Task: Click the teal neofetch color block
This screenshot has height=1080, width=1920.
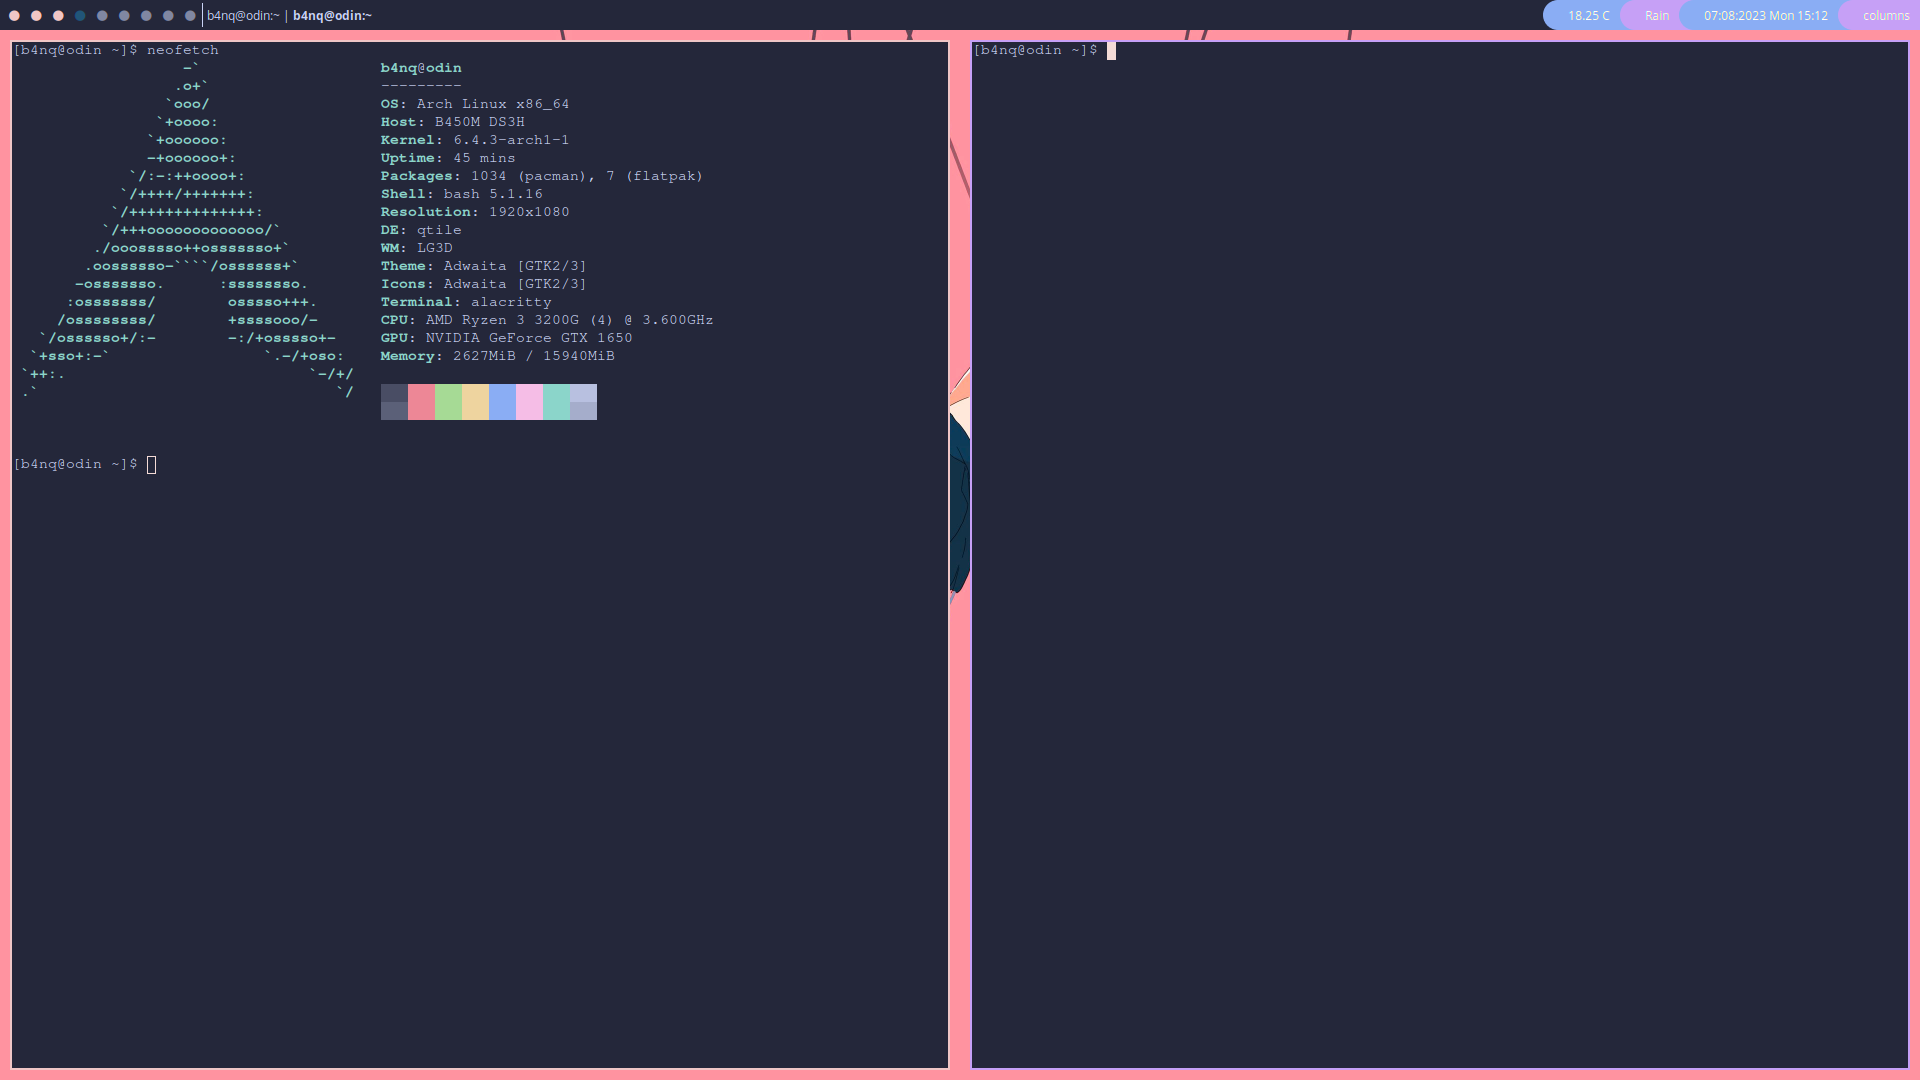Action: (x=556, y=402)
